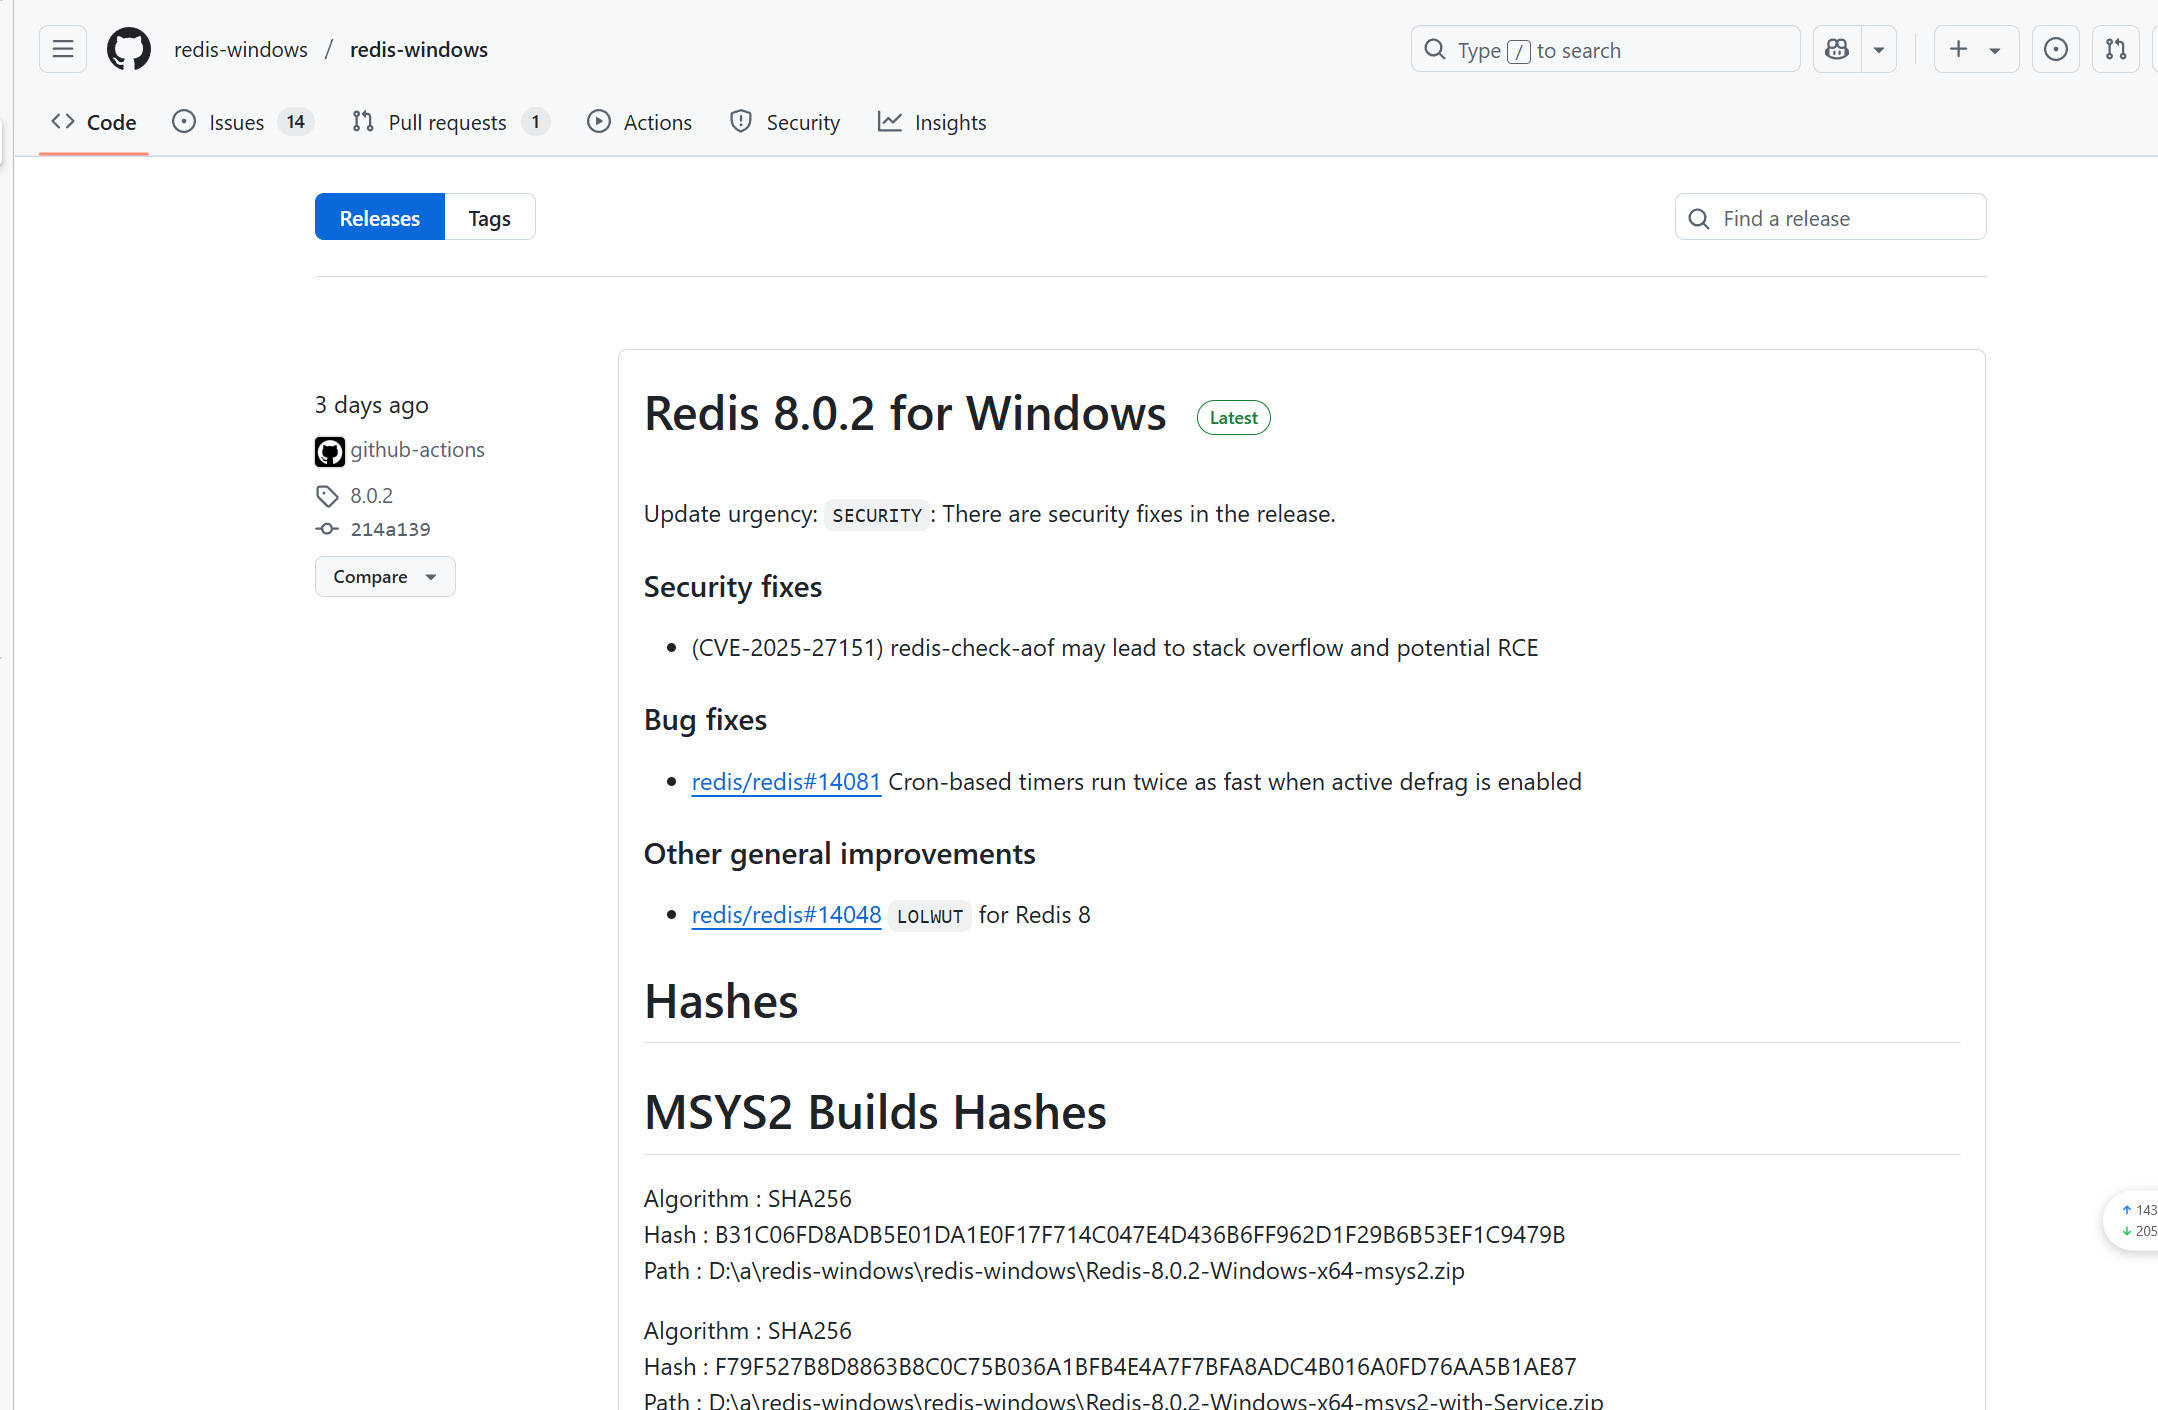
Task: Open the Issues tab
Action: [237, 122]
